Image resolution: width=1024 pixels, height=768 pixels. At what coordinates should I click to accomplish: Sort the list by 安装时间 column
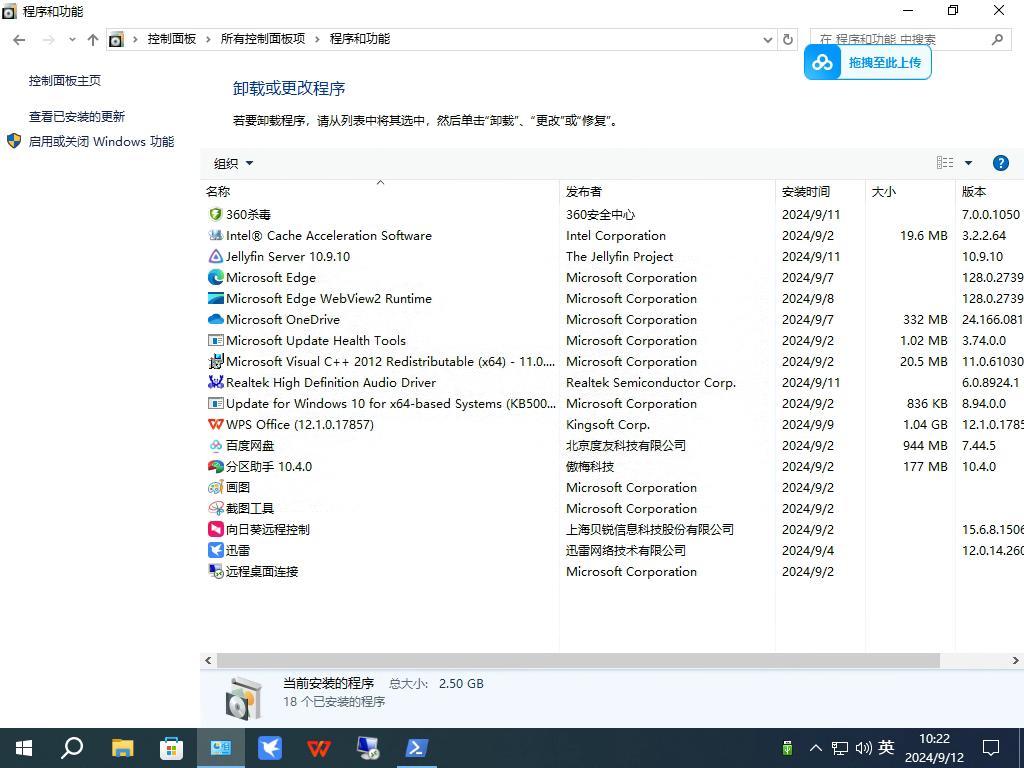(806, 191)
